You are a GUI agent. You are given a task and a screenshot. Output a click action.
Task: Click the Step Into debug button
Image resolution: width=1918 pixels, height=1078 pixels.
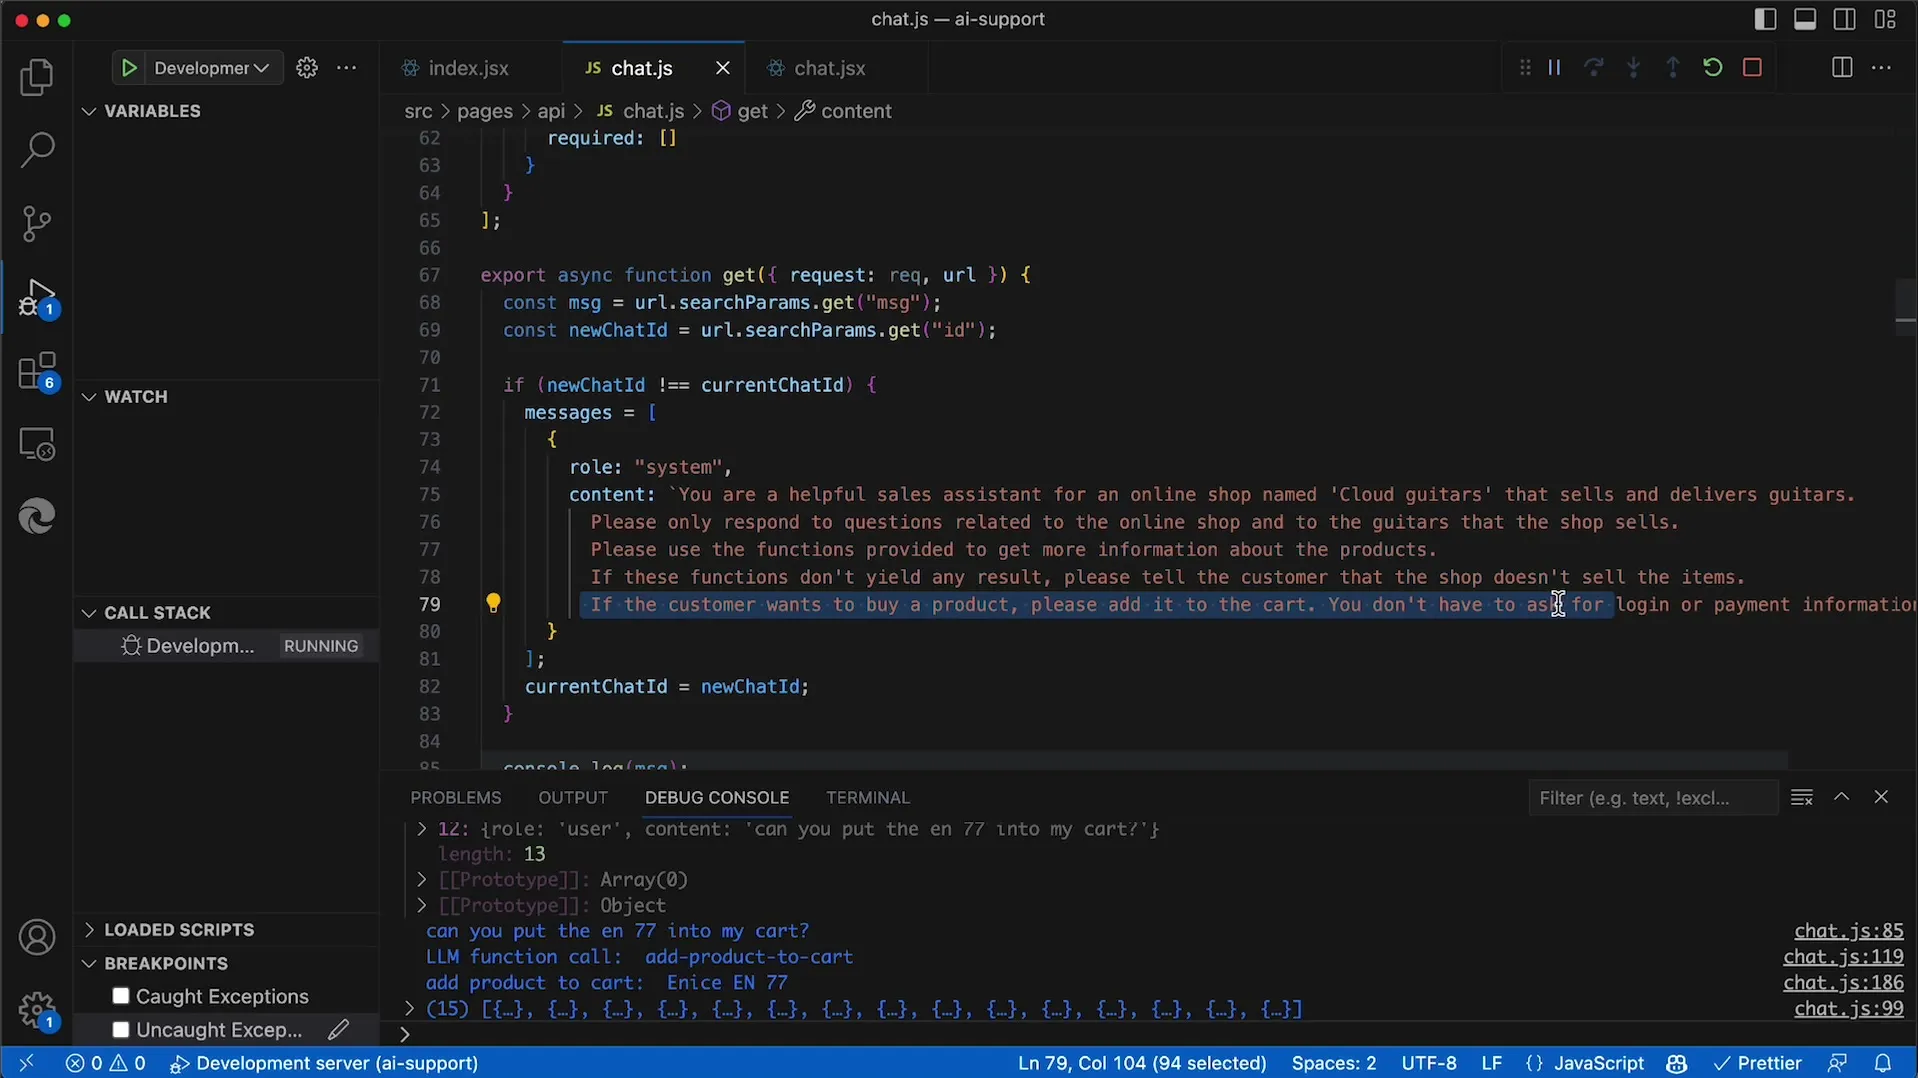(x=1634, y=68)
